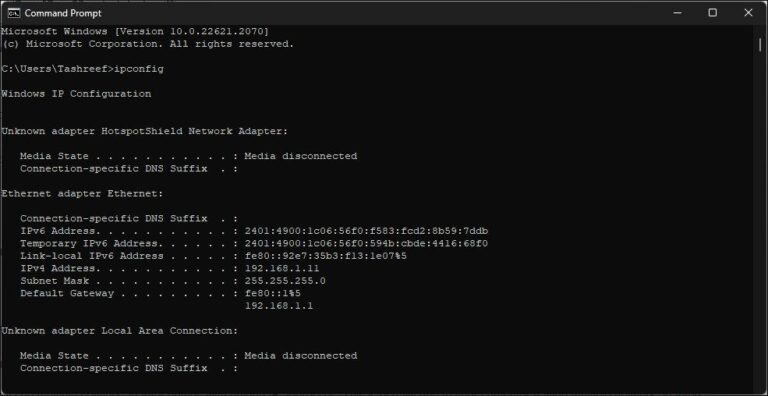The width and height of the screenshot is (768, 396).
Task: Click the HotspotShield Network Adapter heading line
Action: point(144,131)
